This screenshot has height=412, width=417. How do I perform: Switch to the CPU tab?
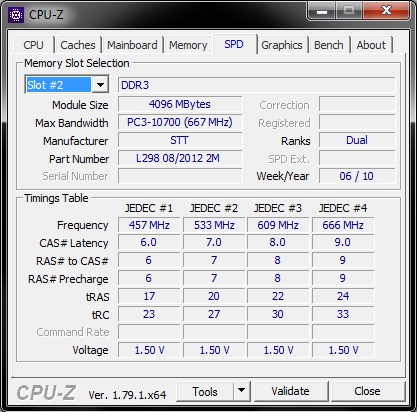tap(33, 45)
